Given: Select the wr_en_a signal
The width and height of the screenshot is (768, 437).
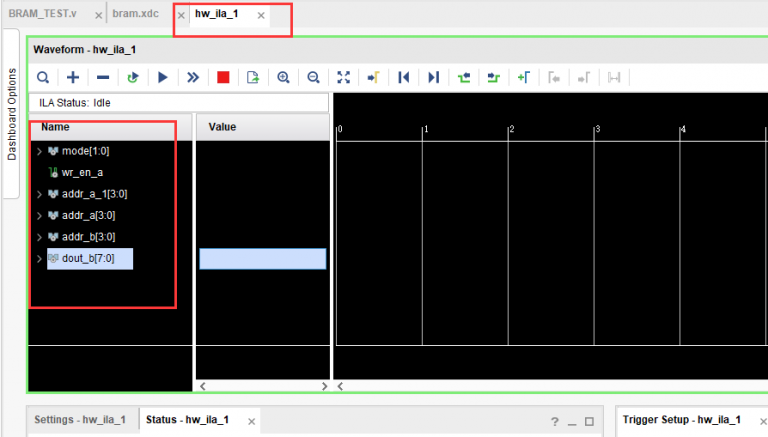Looking at the screenshot, I should point(82,172).
